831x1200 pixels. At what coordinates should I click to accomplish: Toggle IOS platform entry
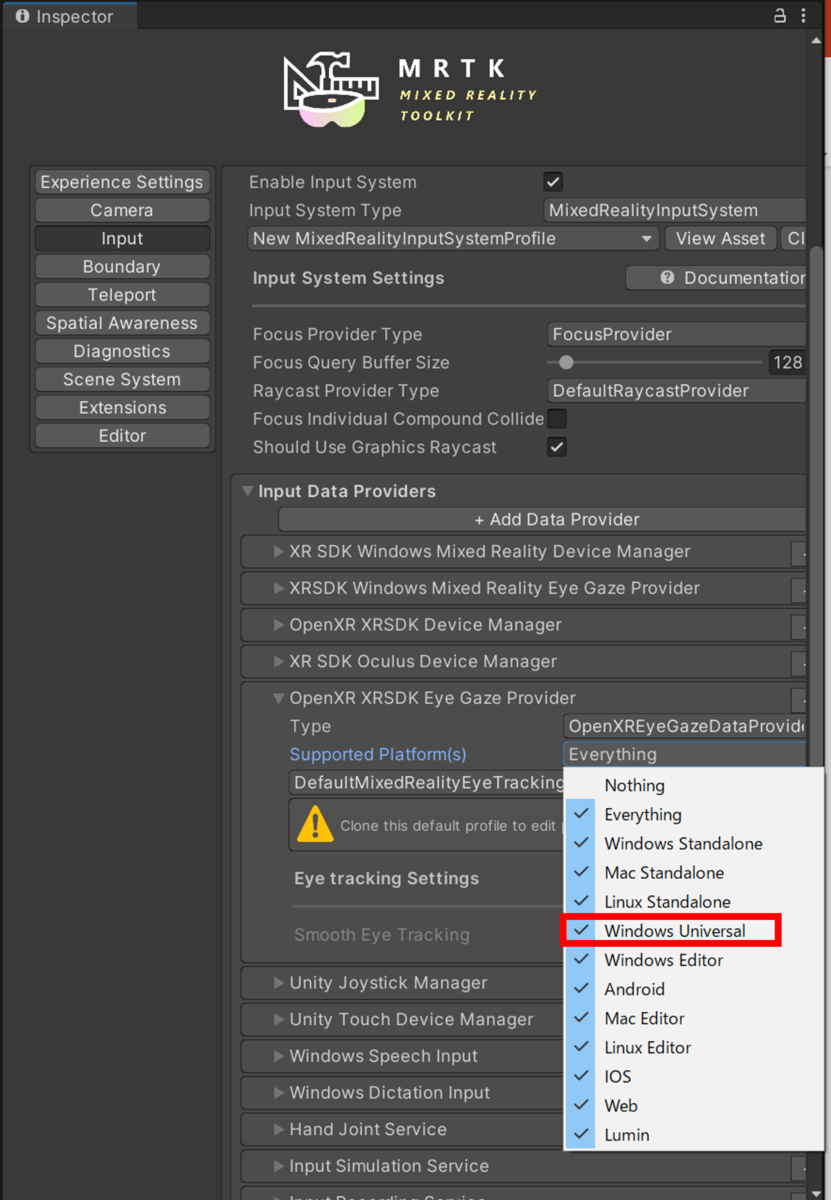tap(693, 1077)
